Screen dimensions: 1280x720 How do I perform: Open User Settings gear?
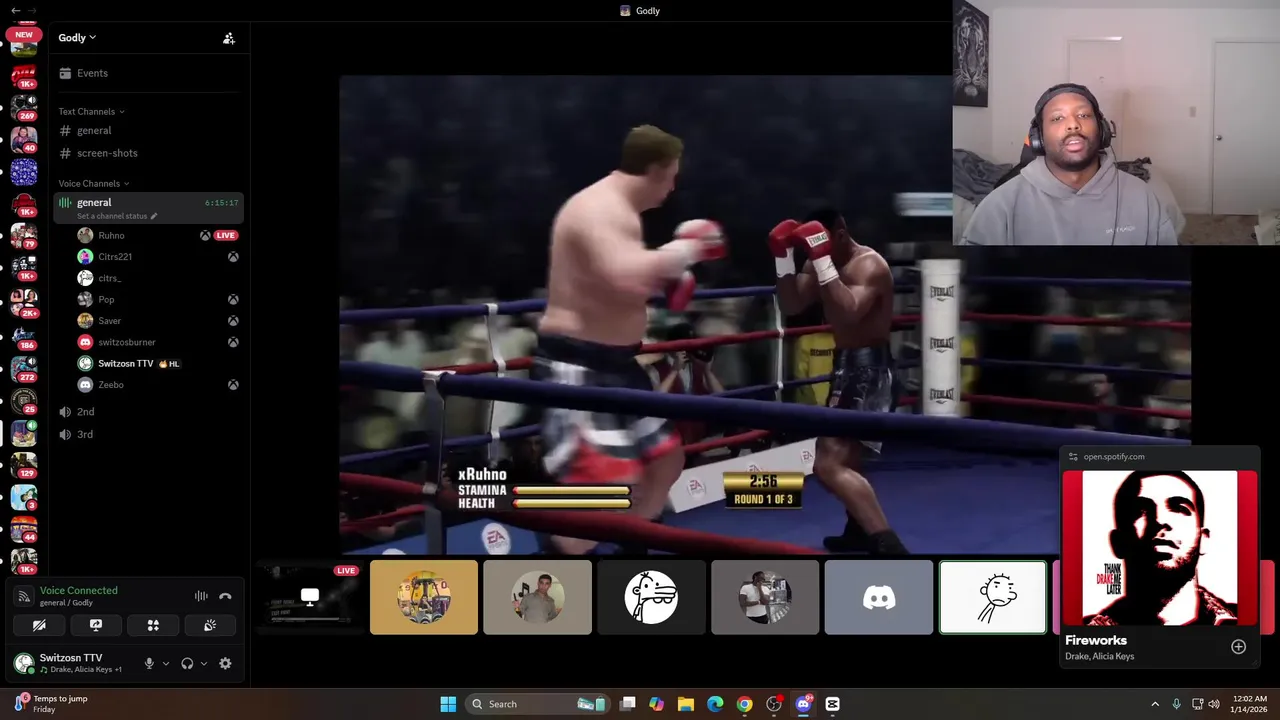225,663
